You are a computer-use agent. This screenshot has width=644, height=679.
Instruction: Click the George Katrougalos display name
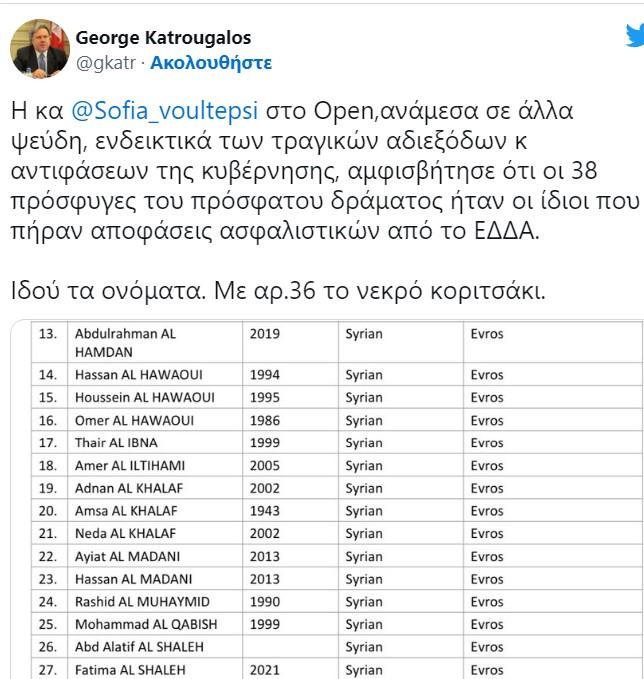tap(163, 38)
